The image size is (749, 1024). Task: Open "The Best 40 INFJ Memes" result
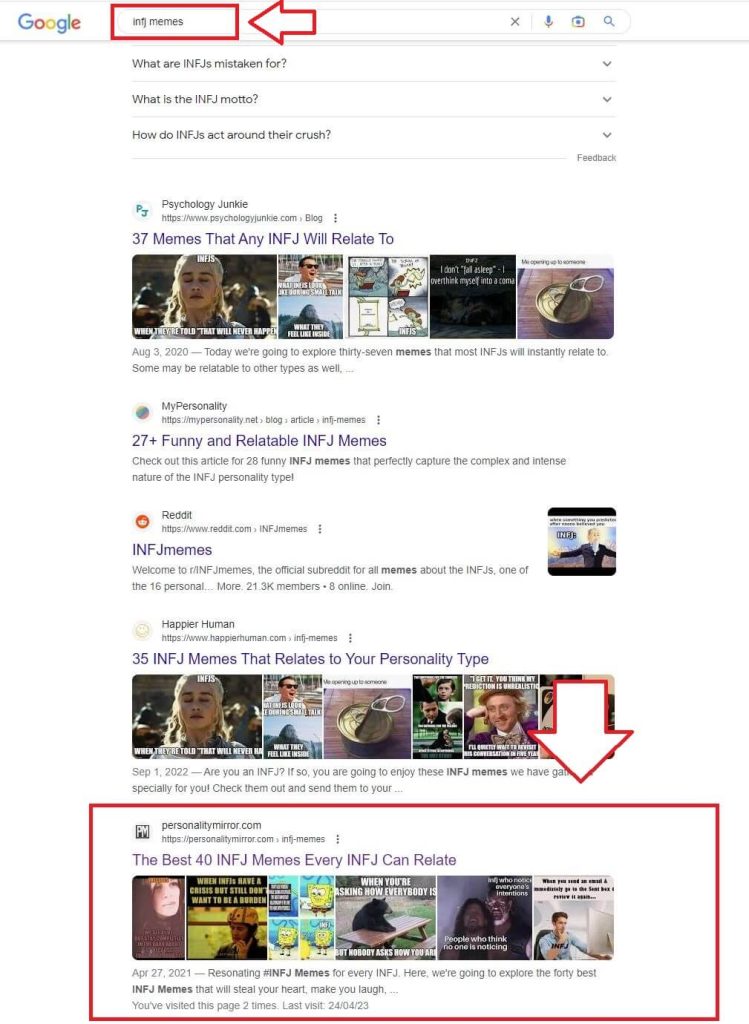pos(294,860)
